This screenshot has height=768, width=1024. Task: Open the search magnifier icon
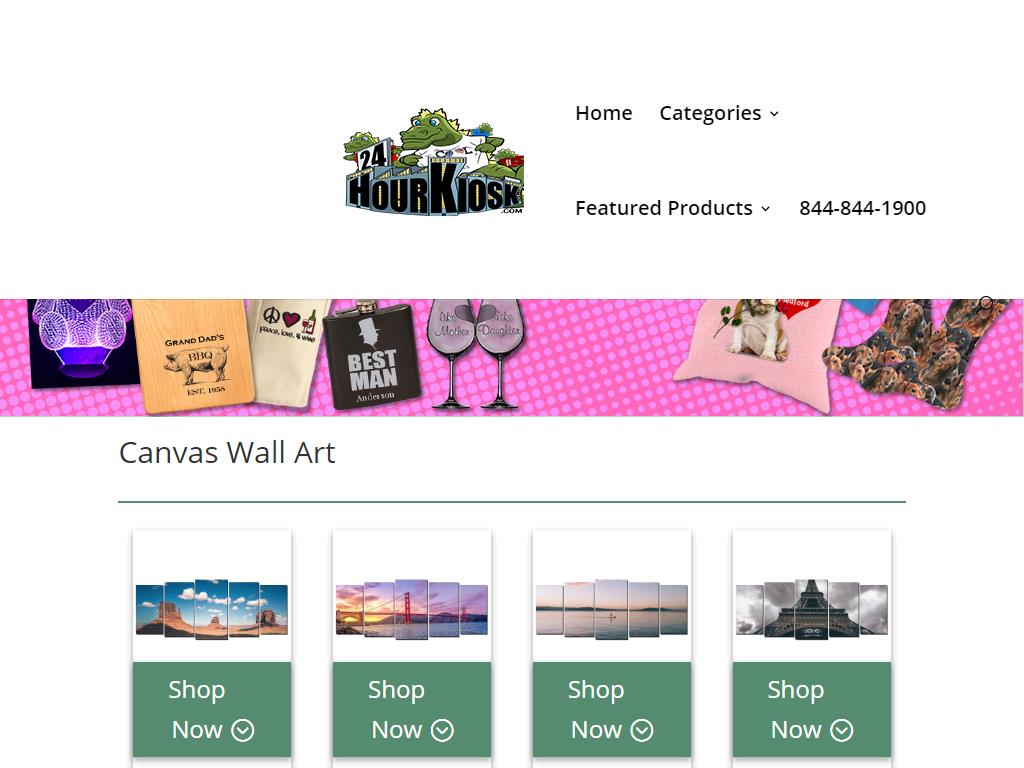[x=985, y=304]
